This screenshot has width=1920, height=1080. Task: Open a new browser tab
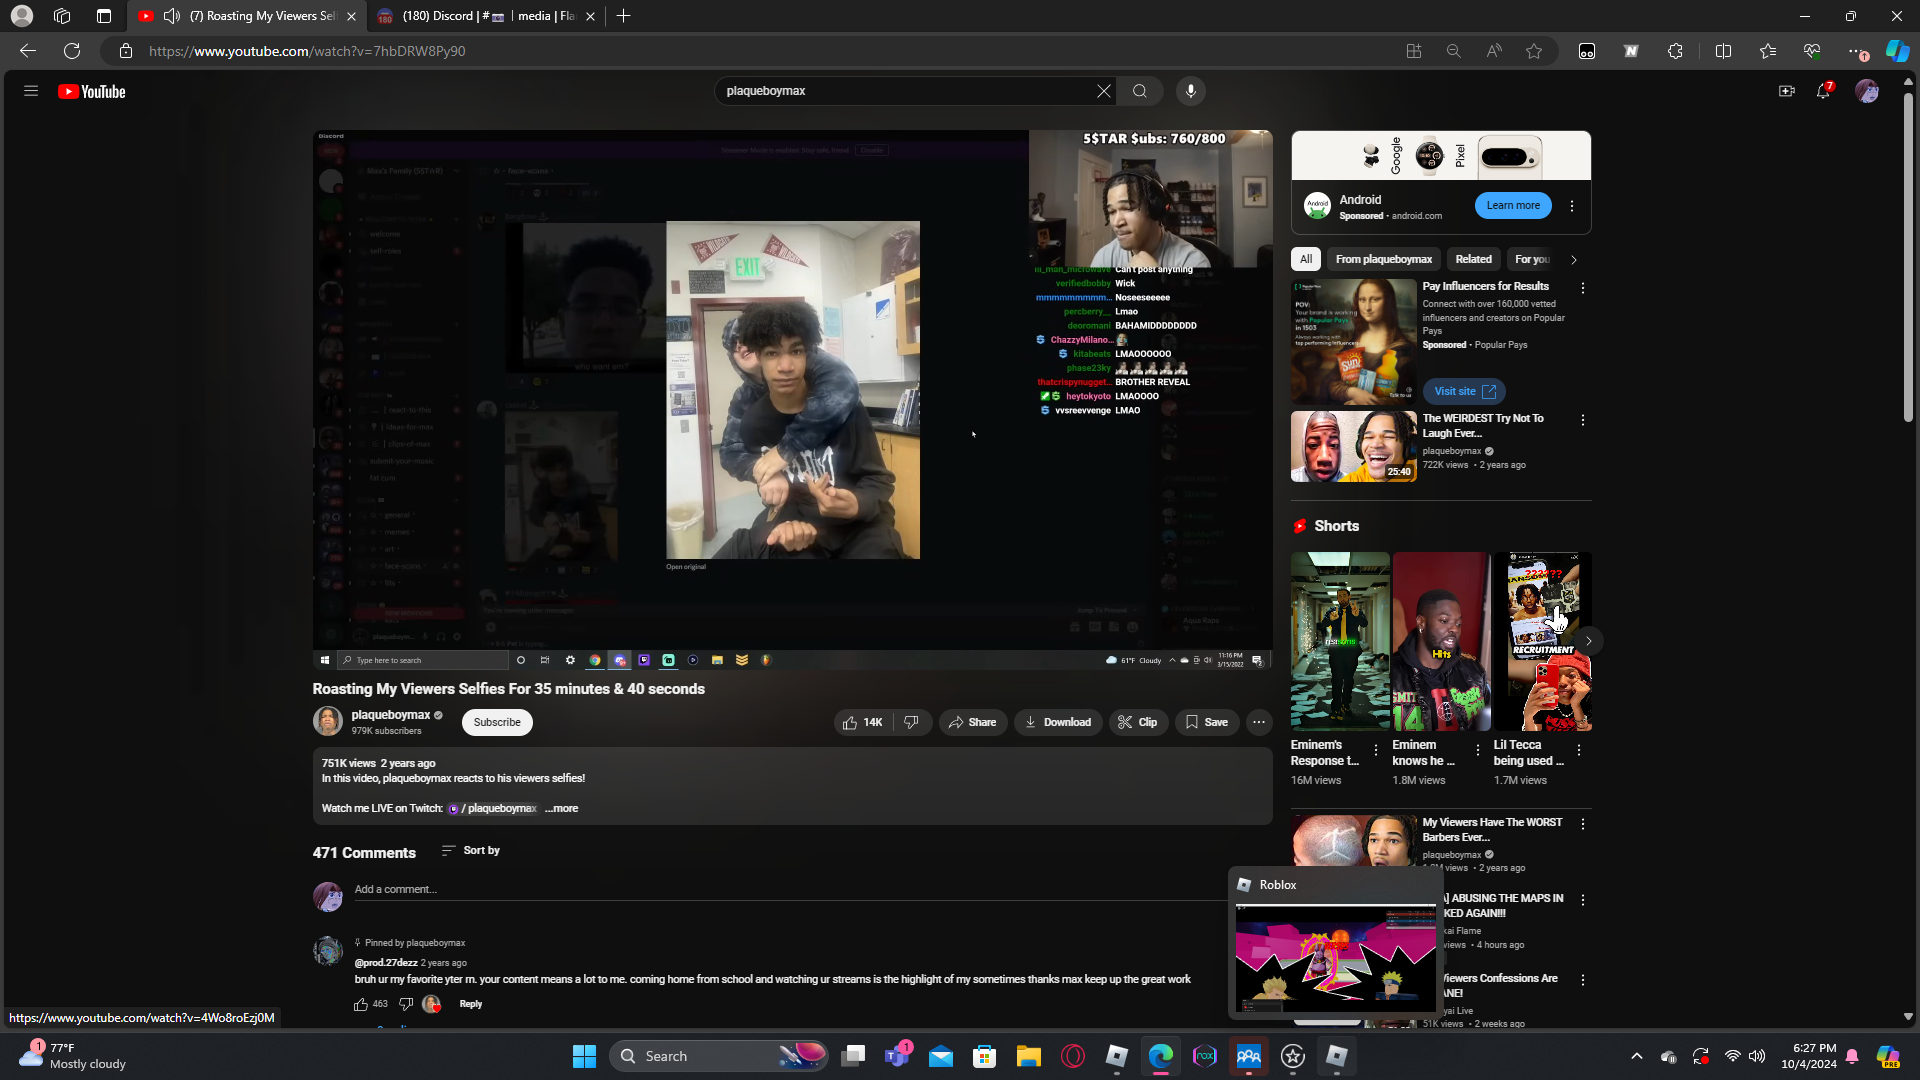[624, 16]
